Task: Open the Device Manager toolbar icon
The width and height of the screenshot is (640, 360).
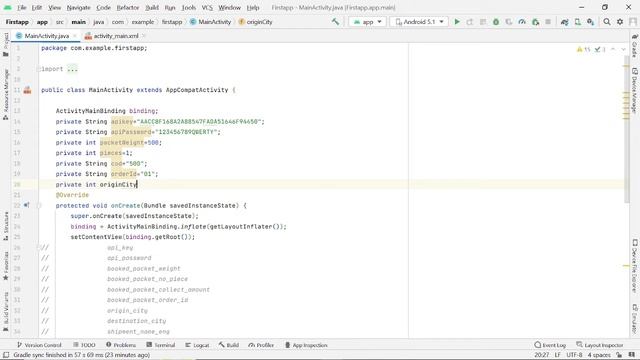Action: pyautogui.click(x=578, y=22)
